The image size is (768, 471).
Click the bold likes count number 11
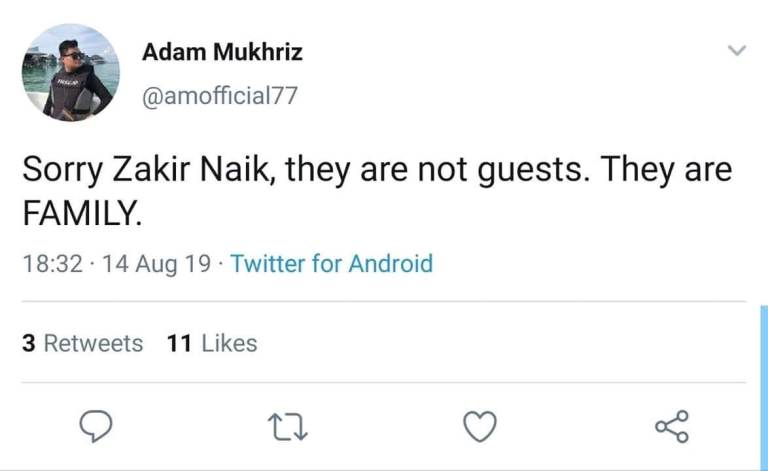tap(179, 343)
